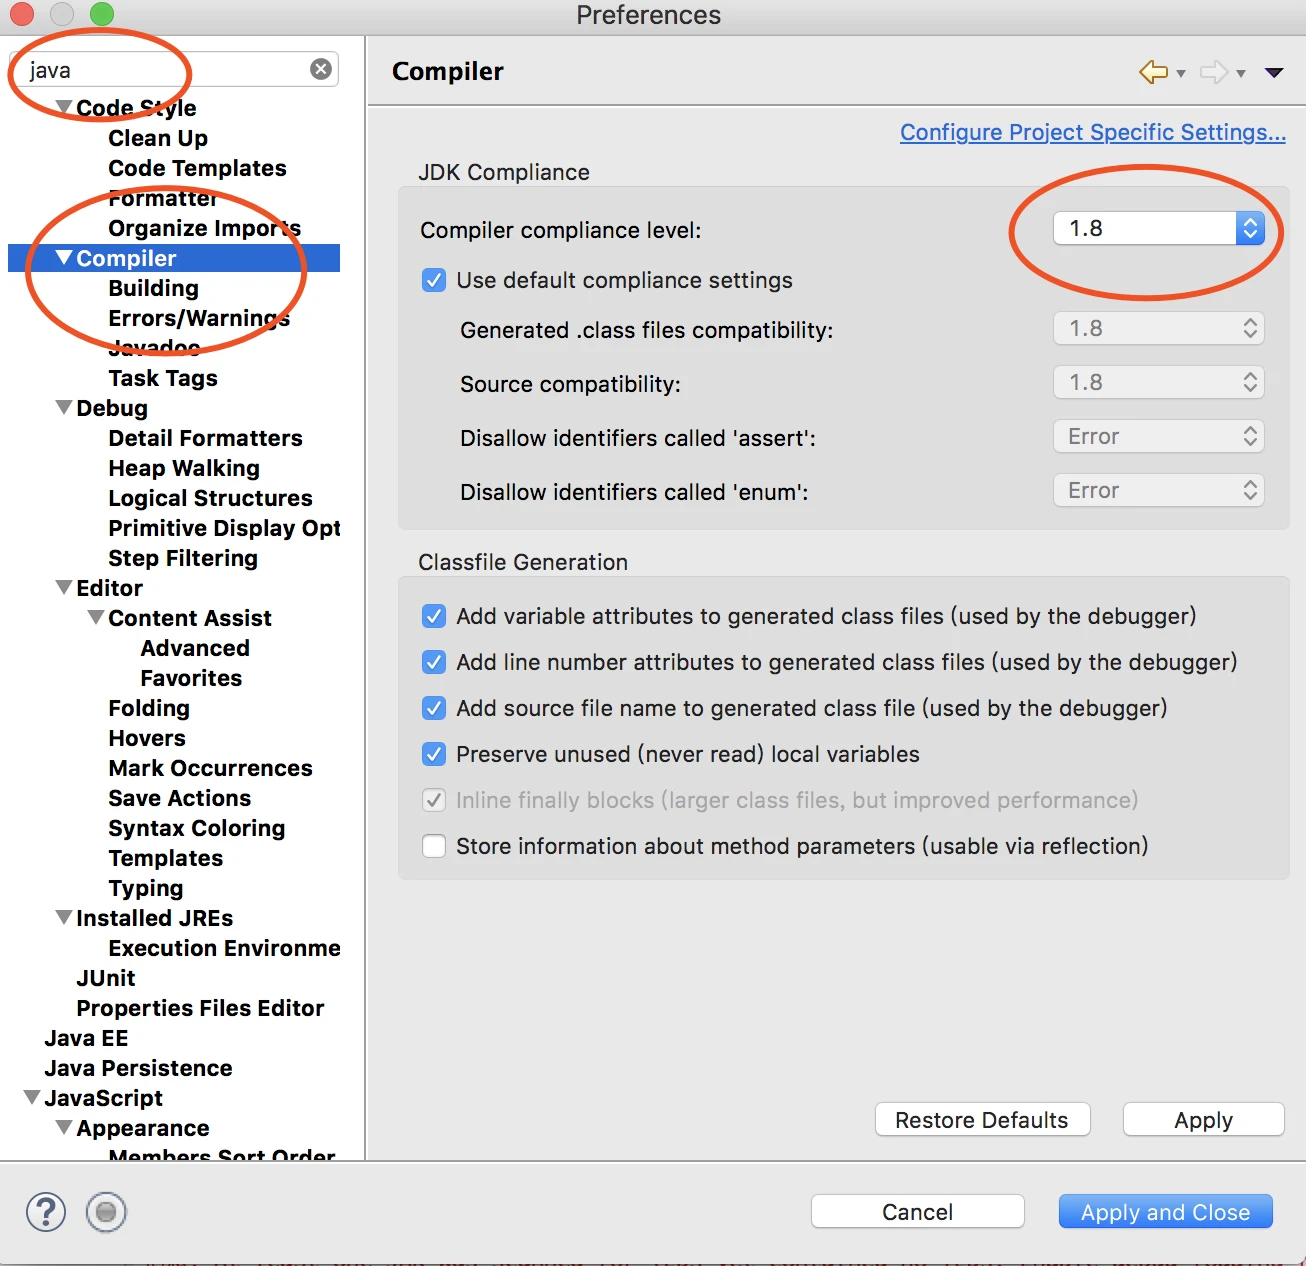Select Syntax Coloring tree item
This screenshot has width=1306, height=1266.
coord(197,828)
